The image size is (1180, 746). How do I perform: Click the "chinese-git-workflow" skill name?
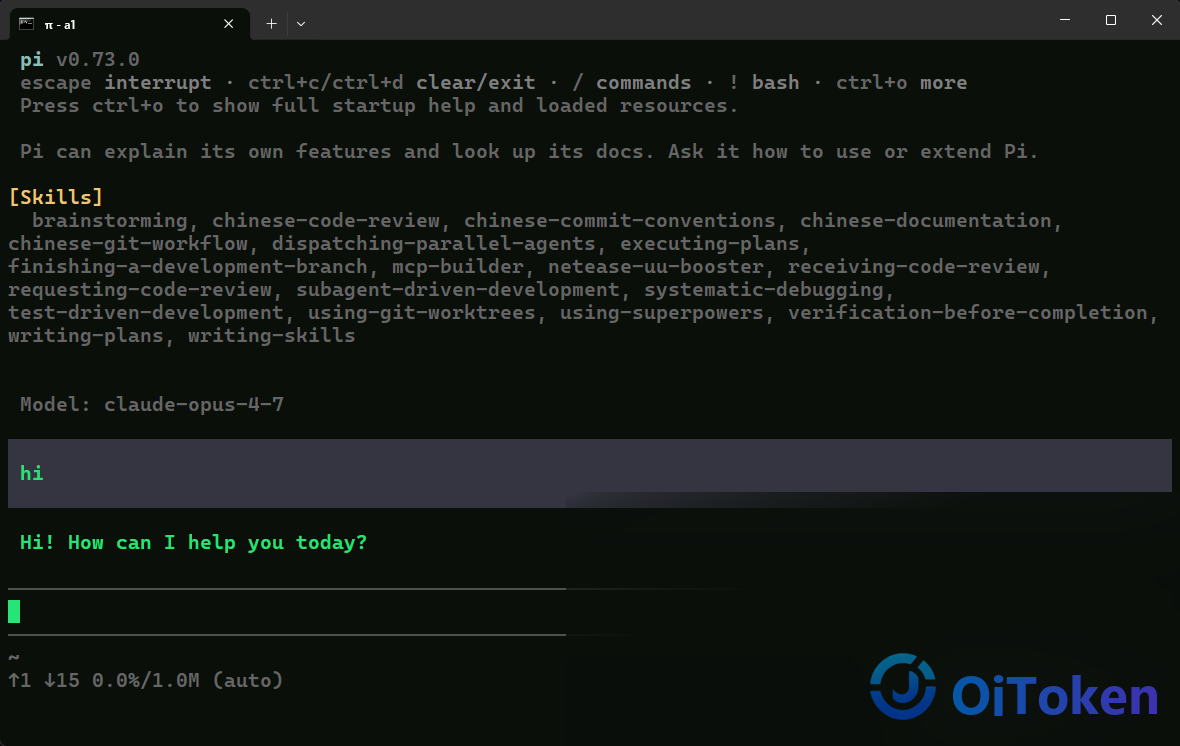128,244
